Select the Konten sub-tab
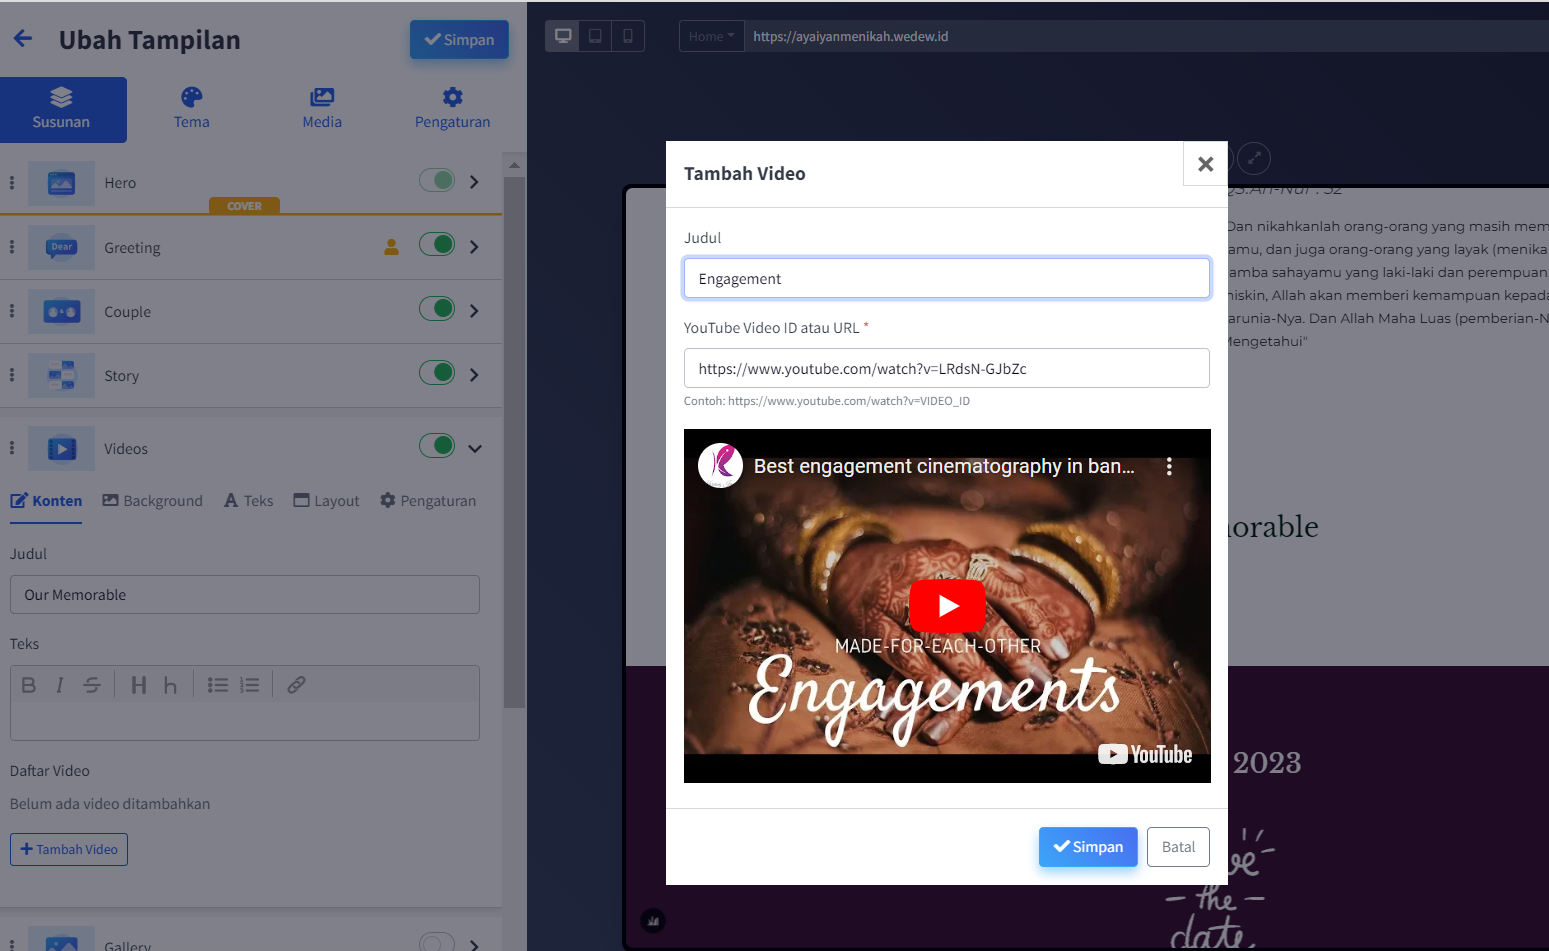The width and height of the screenshot is (1549, 951). pos(46,500)
